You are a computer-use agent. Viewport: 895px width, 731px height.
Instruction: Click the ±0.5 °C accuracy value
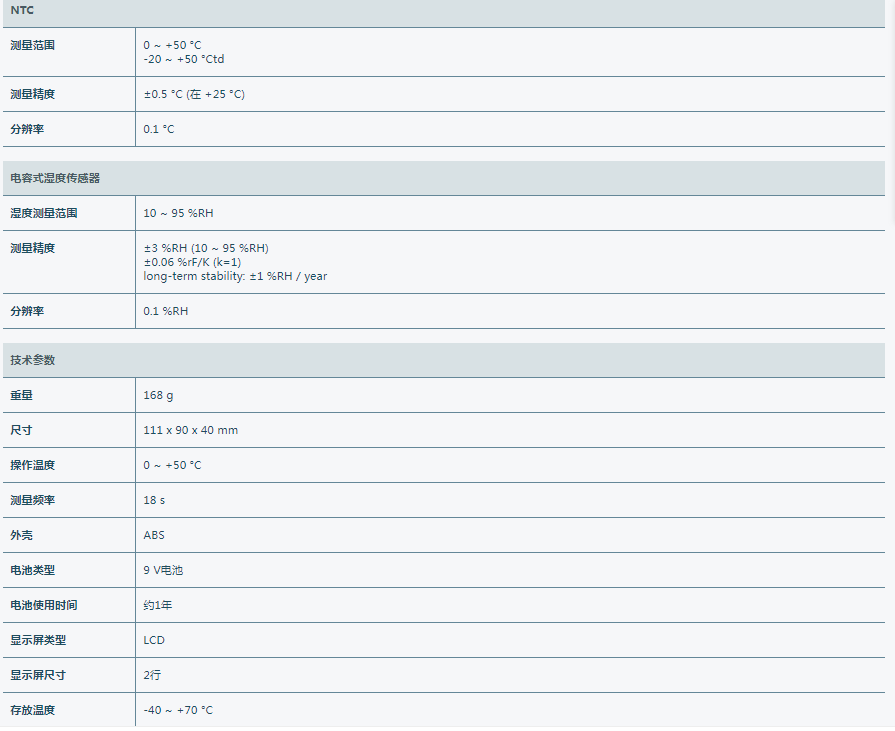(x=193, y=94)
